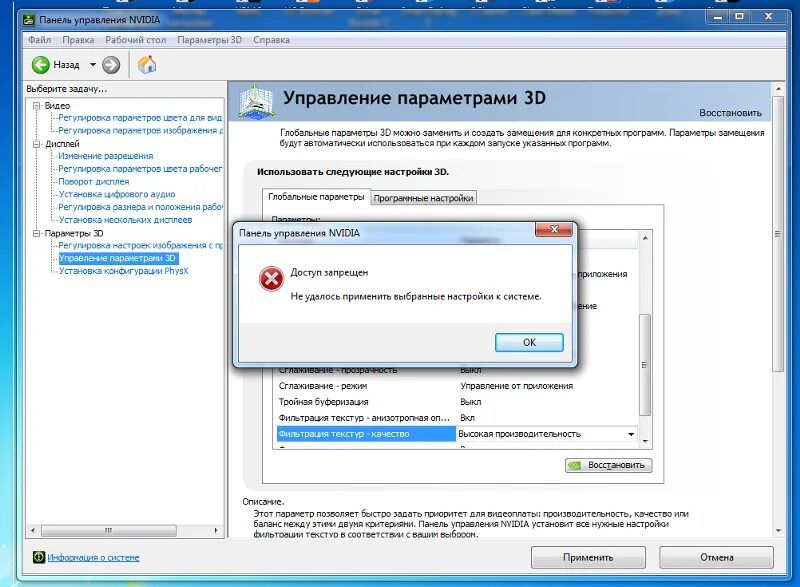Select Установка конфигурации PhysX item
The height and width of the screenshot is (587, 800).
point(123,271)
